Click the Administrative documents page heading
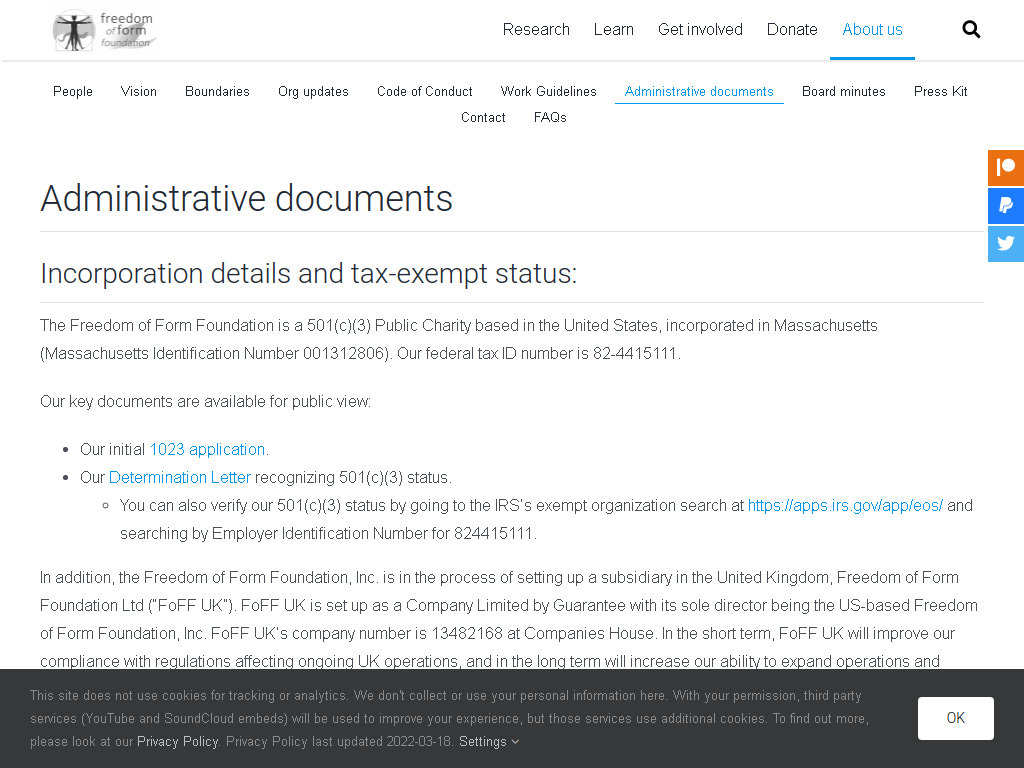 coord(246,199)
